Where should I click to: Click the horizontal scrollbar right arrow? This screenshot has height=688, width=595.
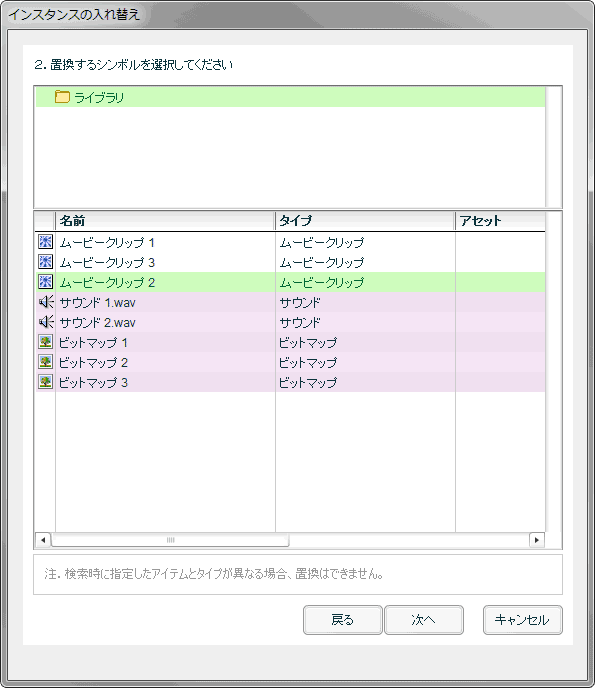point(537,540)
